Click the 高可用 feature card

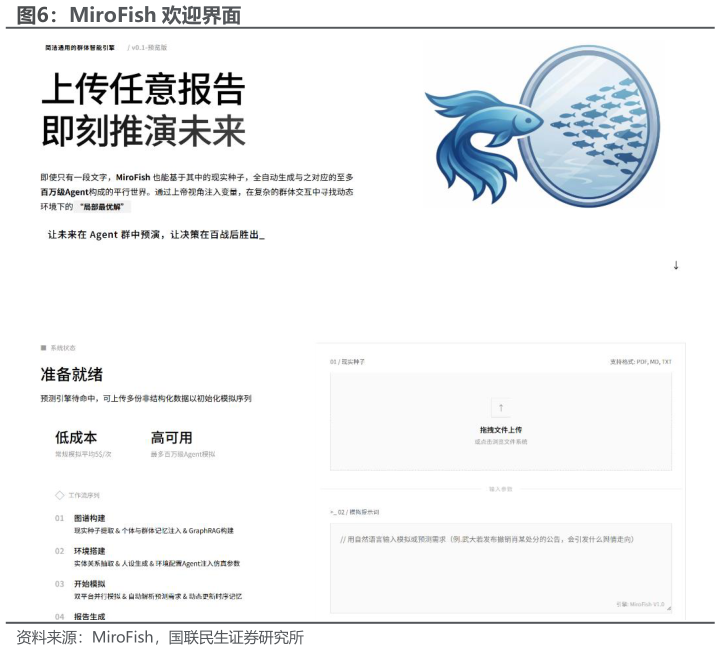point(183,444)
